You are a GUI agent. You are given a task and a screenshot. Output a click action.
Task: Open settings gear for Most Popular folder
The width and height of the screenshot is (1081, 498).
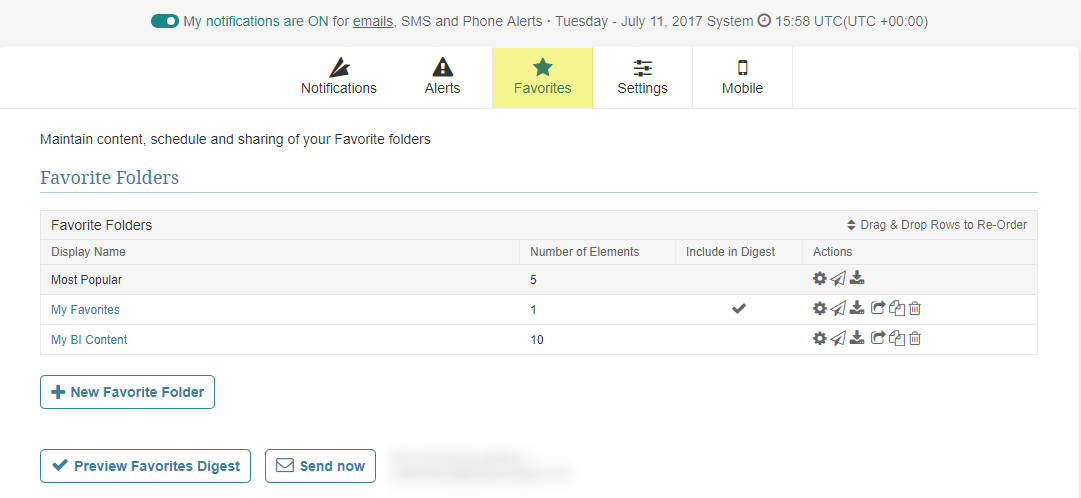820,279
